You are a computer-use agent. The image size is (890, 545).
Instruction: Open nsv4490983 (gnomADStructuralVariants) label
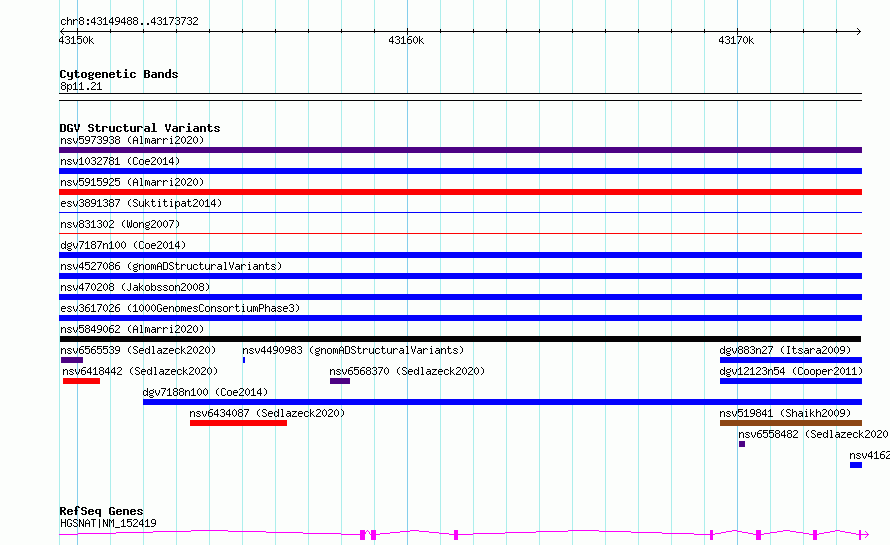(353, 350)
